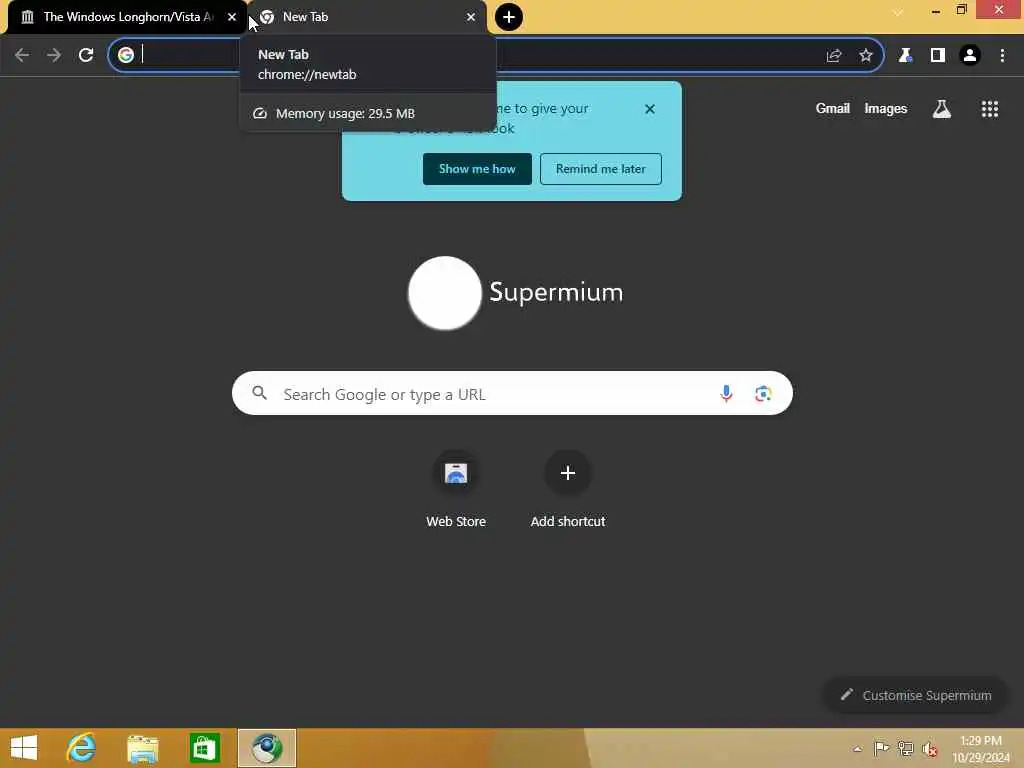Go forward using the forward arrow
This screenshot has height=768, width=1024.
pos(54,56)
